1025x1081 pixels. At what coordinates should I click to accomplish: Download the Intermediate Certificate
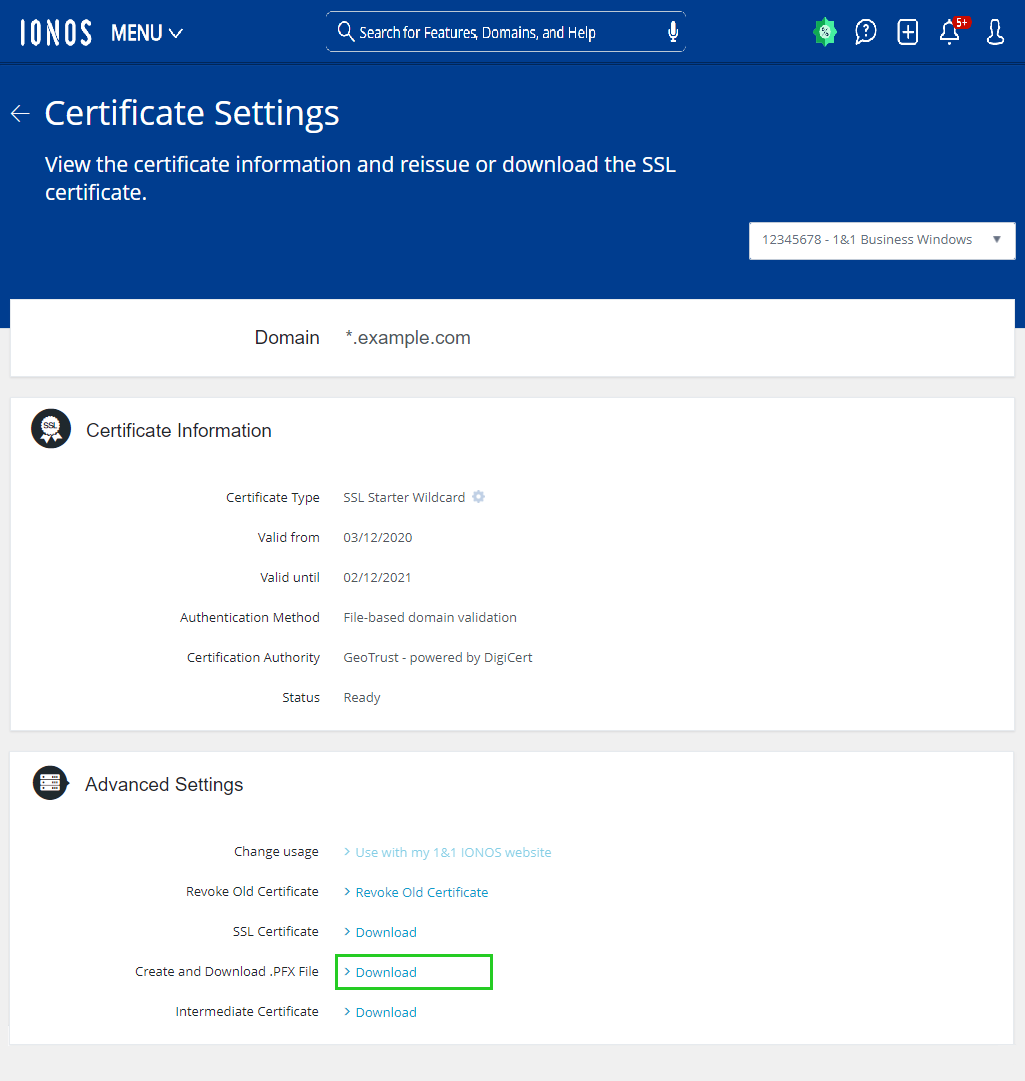pos(385,1012)
